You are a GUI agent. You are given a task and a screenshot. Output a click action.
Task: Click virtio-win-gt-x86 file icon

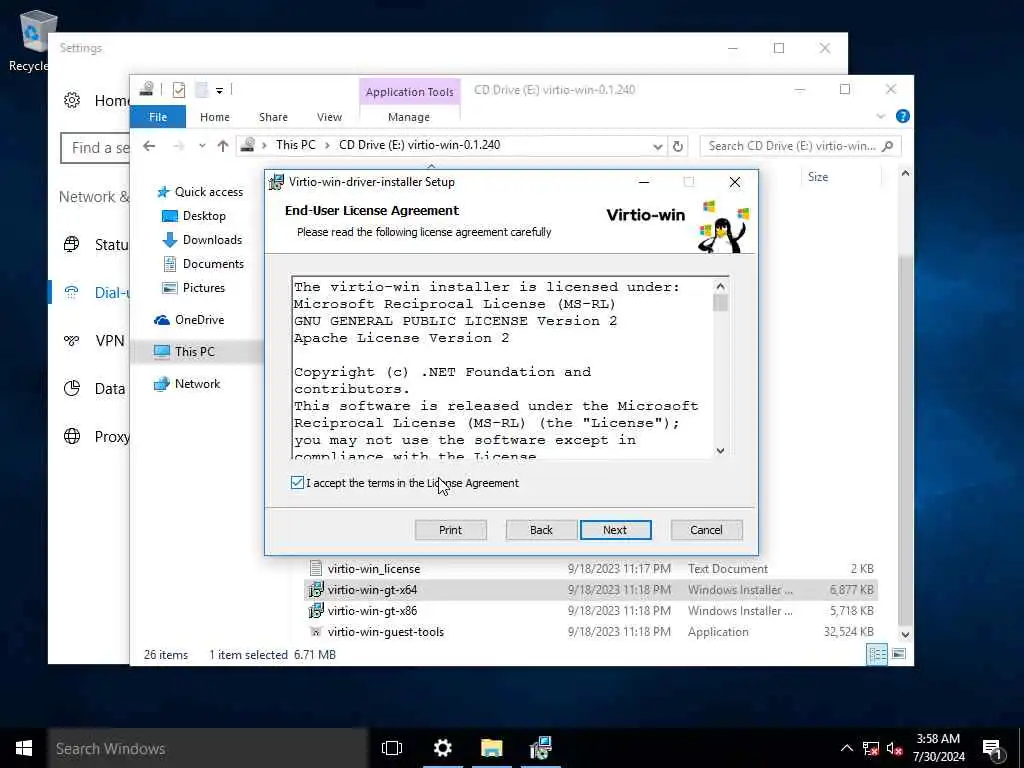315,611
